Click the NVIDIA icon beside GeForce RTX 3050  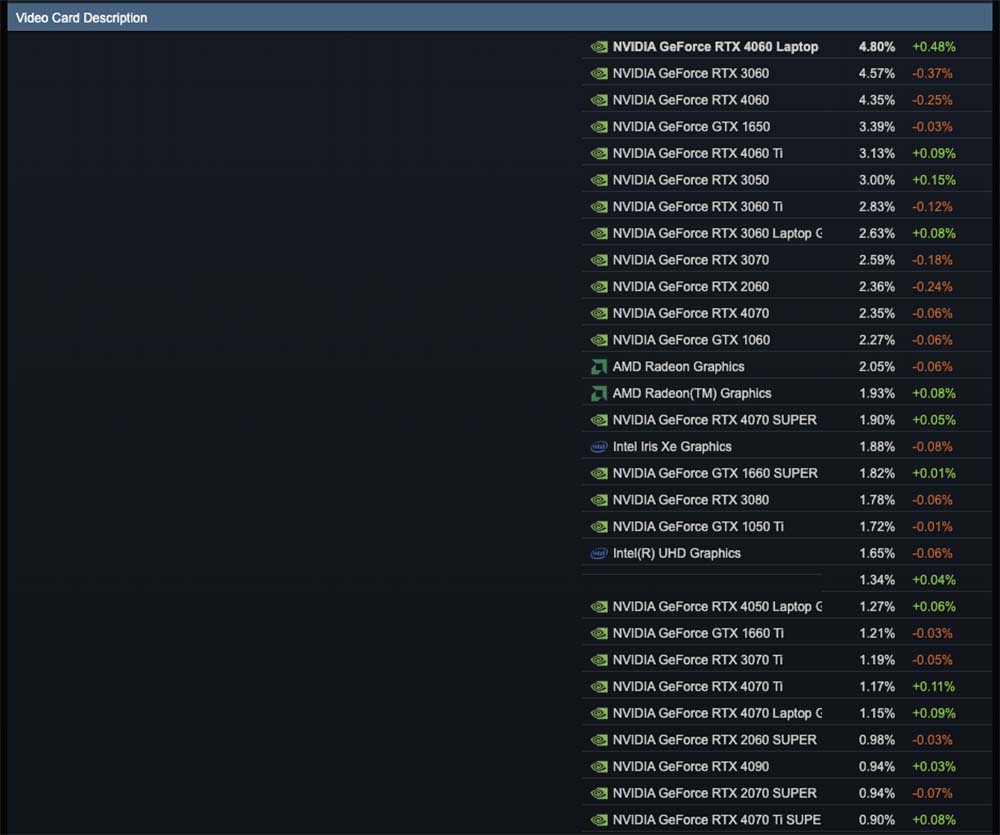tap(599, 181)
